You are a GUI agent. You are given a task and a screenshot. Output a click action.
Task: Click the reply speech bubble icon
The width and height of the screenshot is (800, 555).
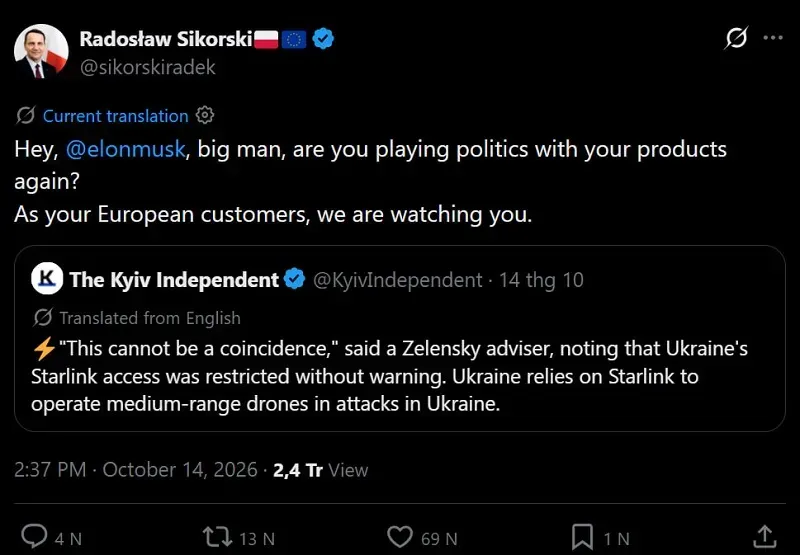[x=34, y=537]
